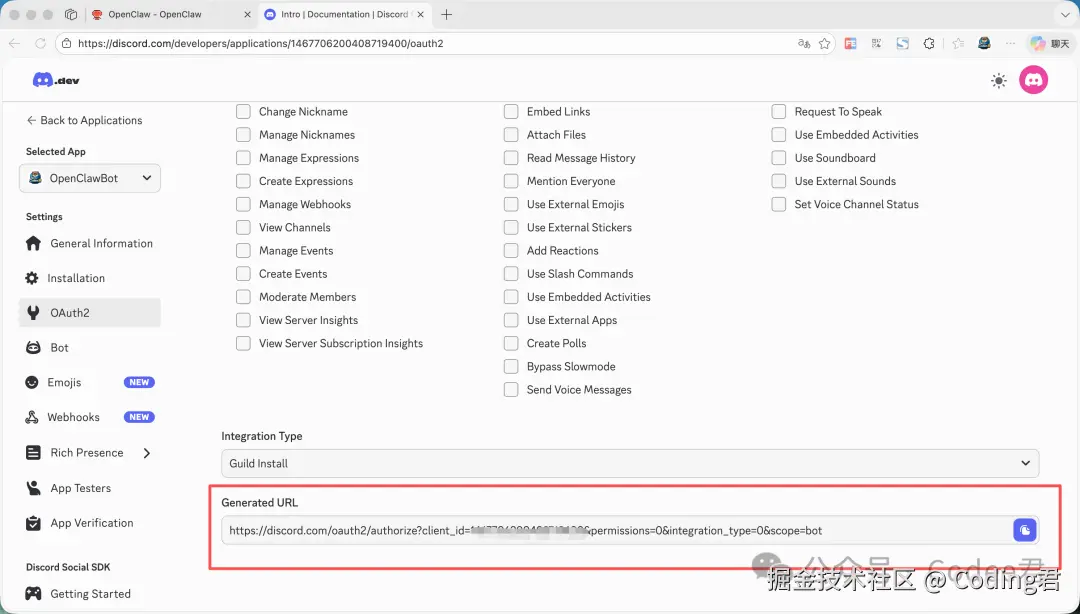Check the View Server Subscription Insights box
Image resolution: width=1080 pixels, height=614 pixels.
243,343
